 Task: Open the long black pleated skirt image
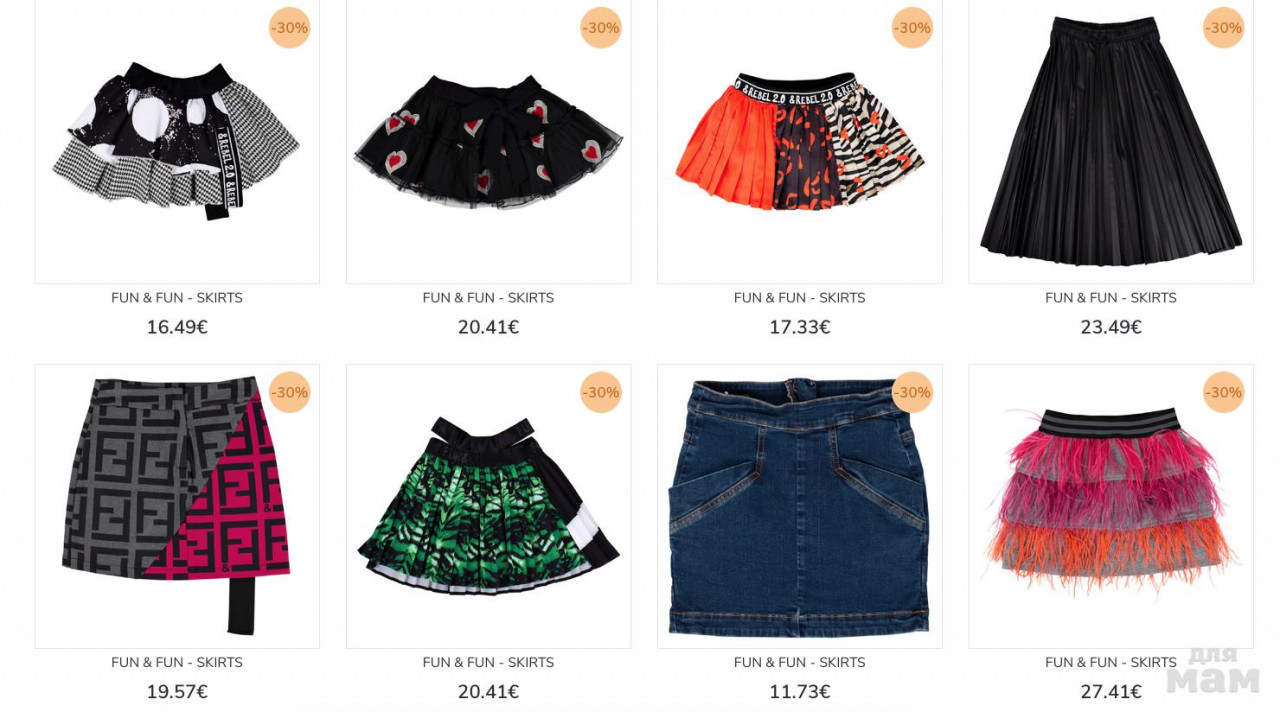click(x=1111, y=141)
